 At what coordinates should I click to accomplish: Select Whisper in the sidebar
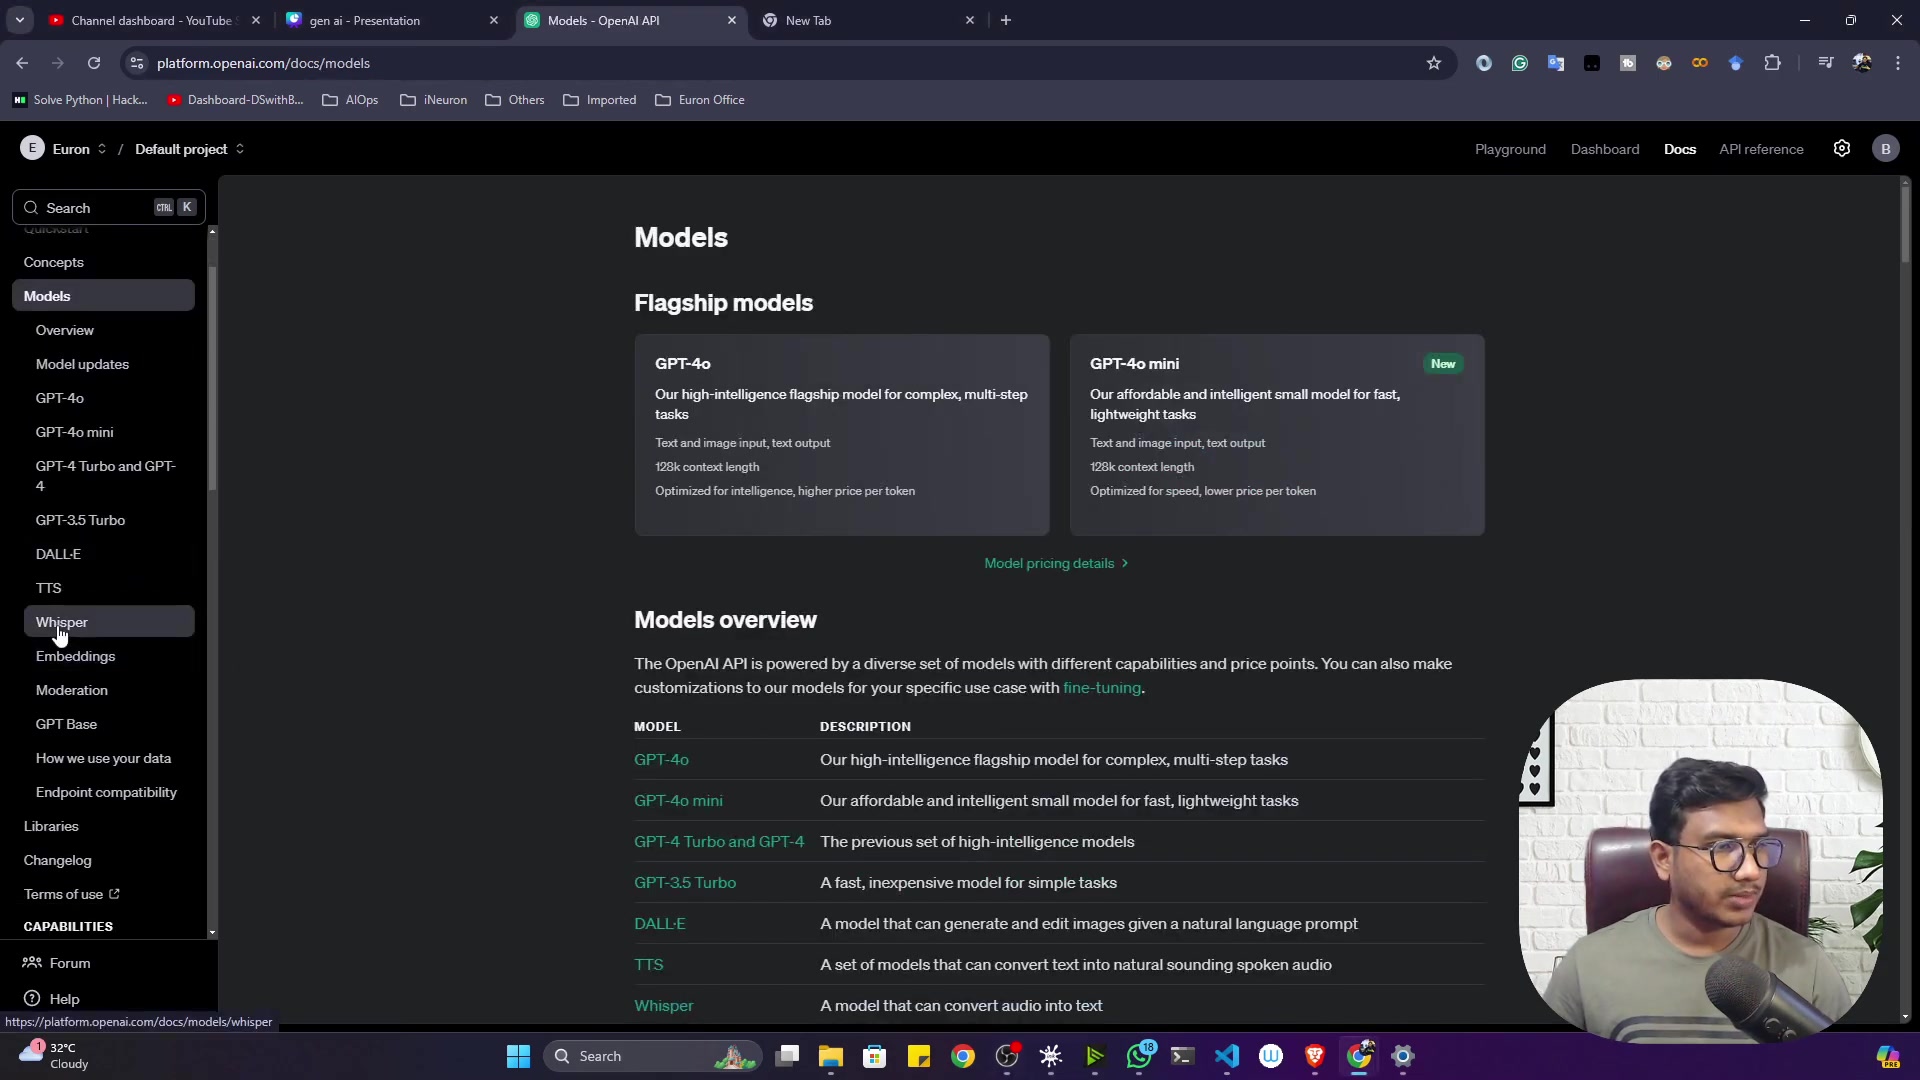(x=109, y=622)
